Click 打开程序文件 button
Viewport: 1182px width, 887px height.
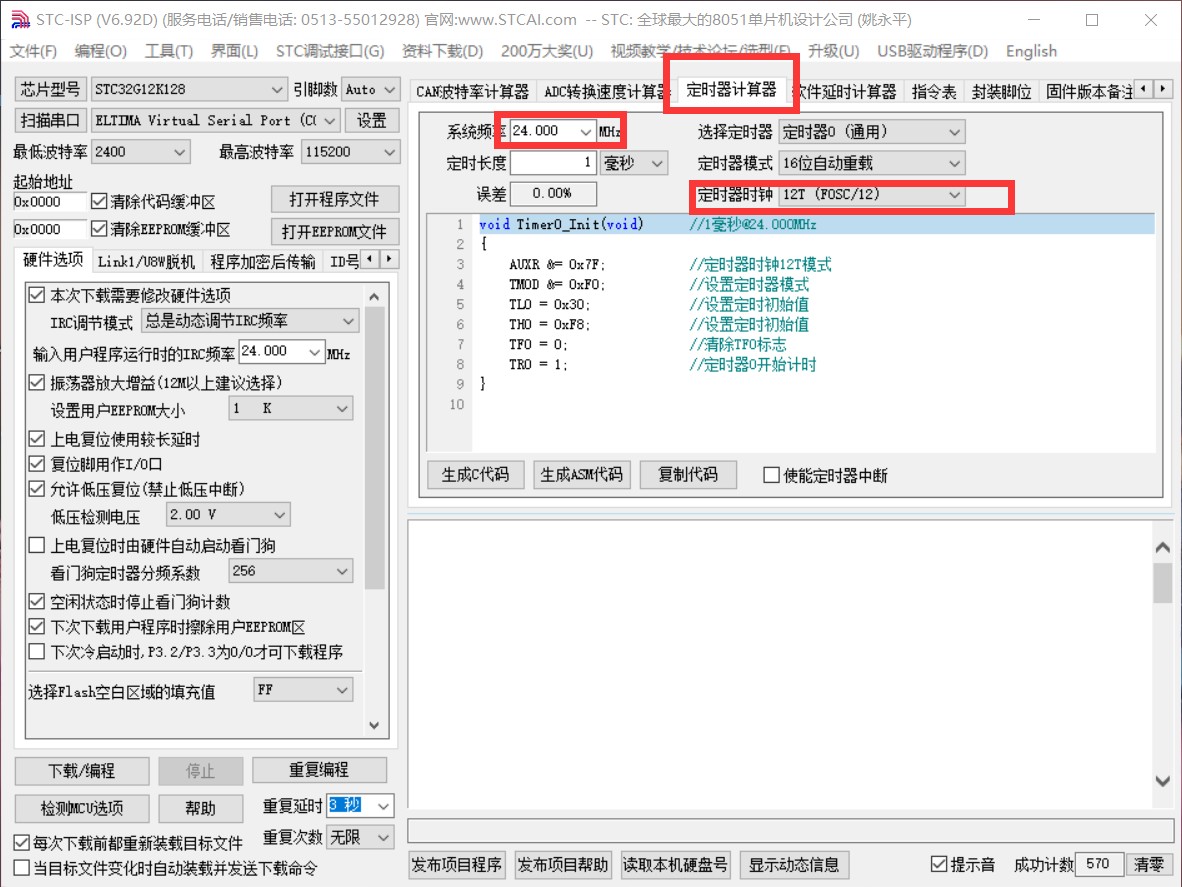tap(334, 199)
